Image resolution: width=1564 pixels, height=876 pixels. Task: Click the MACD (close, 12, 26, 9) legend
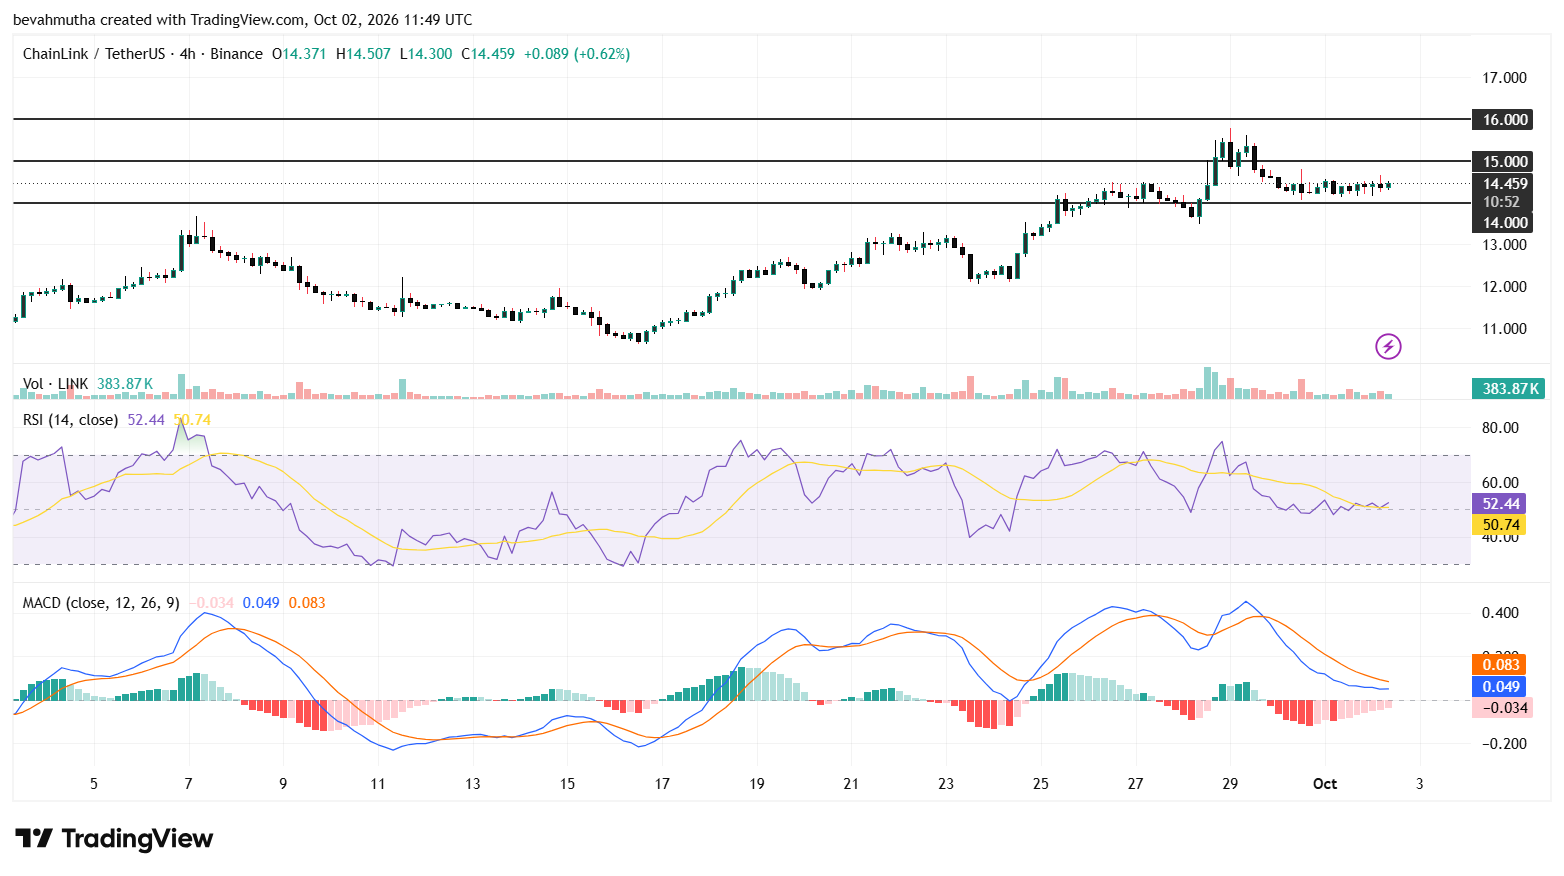click(x=101, y=603)
